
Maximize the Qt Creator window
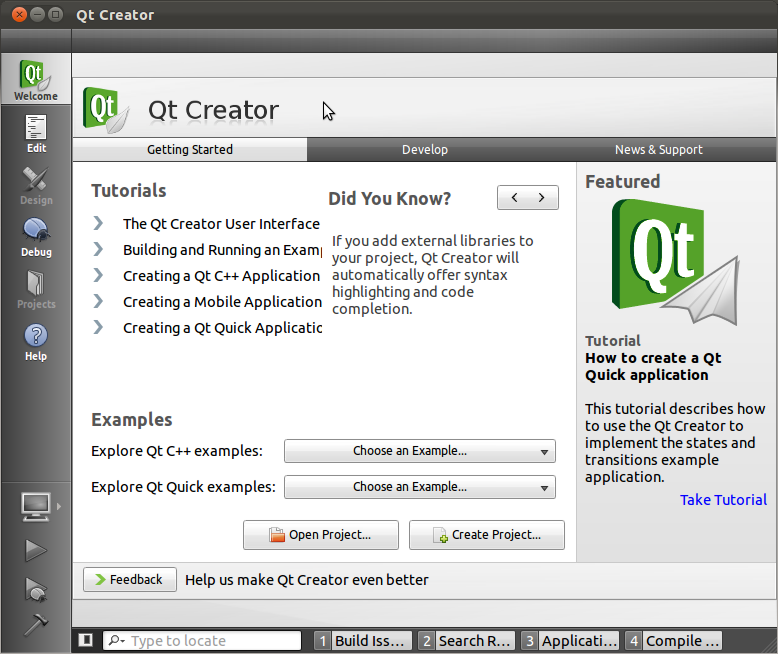[x=55, y=14]
